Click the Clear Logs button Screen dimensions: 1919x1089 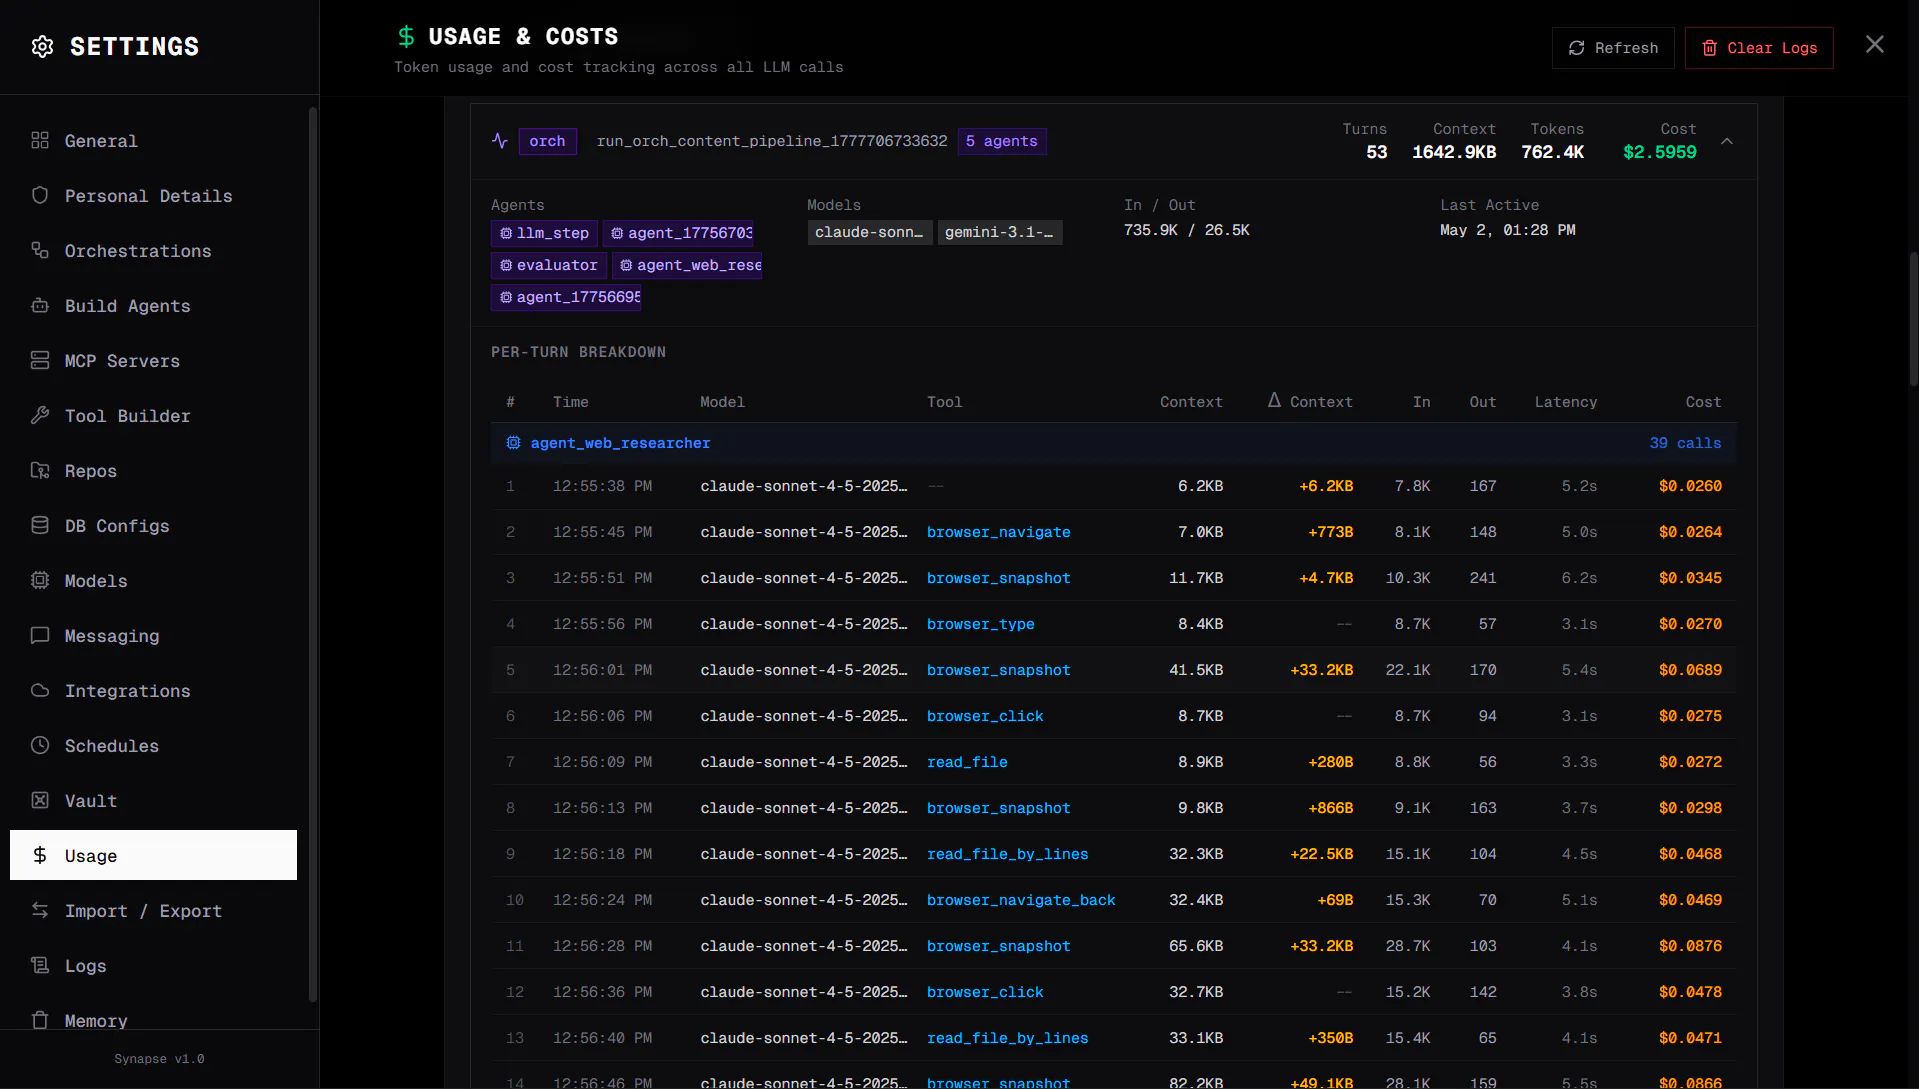click(x=1759, y=48)
